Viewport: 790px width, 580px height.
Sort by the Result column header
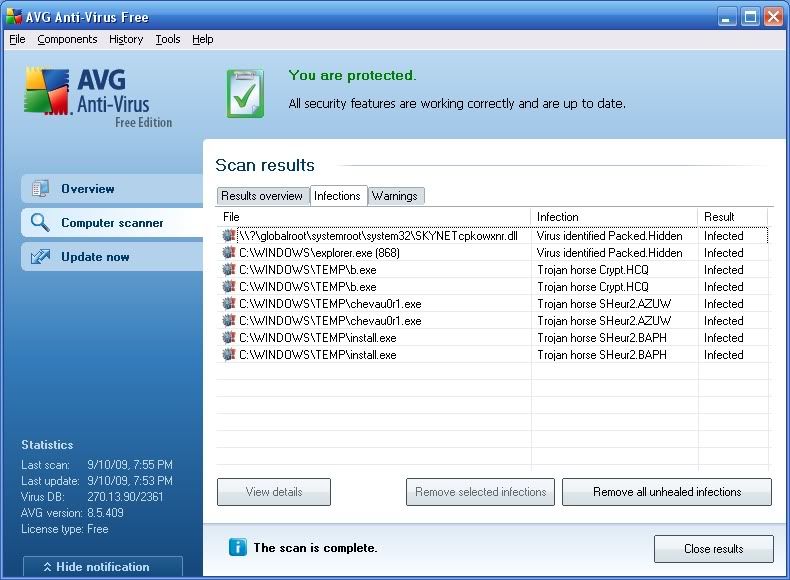(733, 217)
